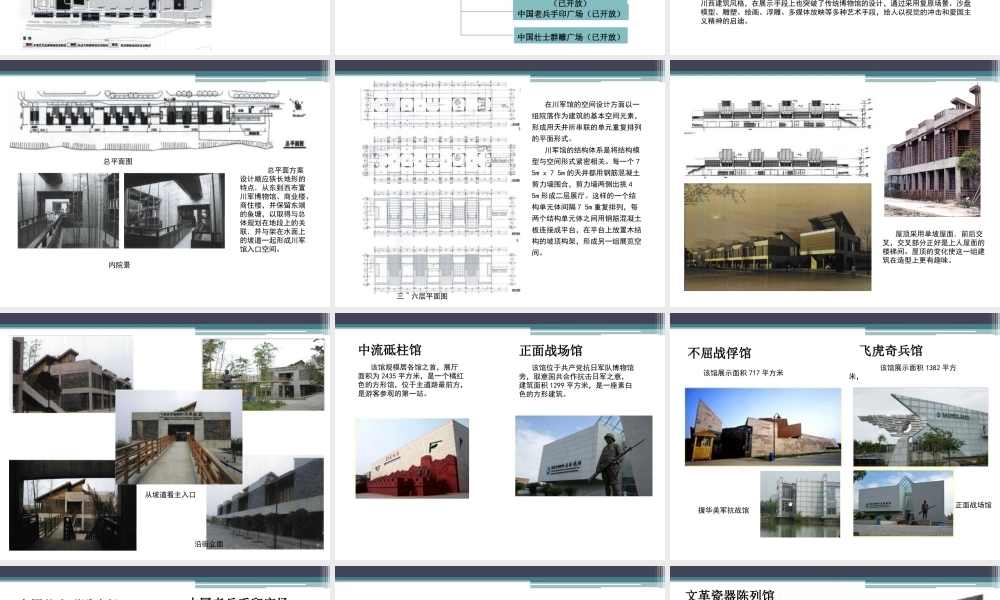
Task: Select the slide titled 中流砥柱馆 and 正面战场馆
Action: point(499,437)
